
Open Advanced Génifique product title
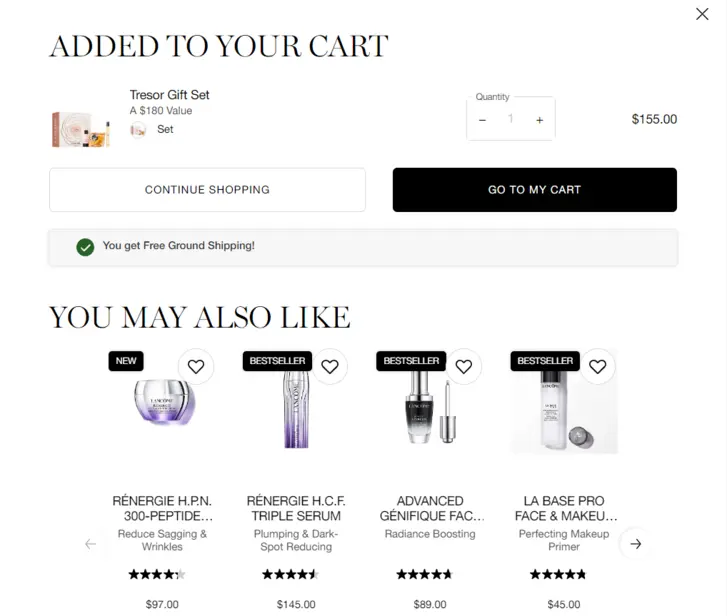[431, 508]
